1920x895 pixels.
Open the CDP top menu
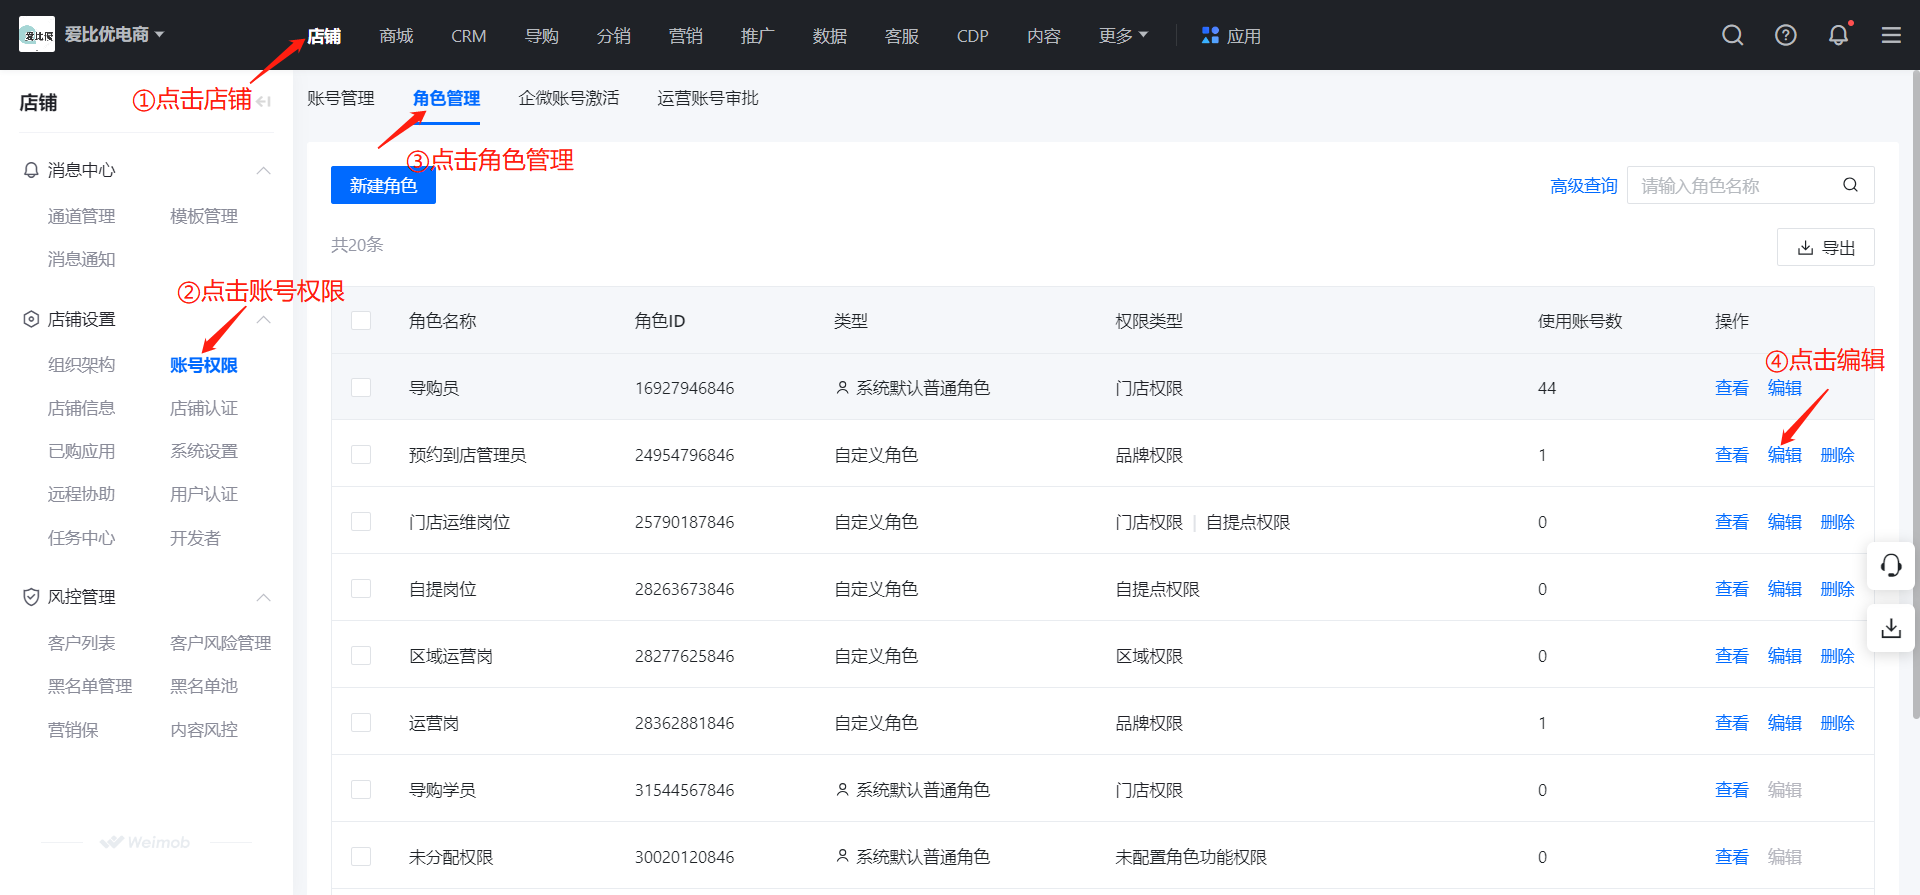coord(972,36)
